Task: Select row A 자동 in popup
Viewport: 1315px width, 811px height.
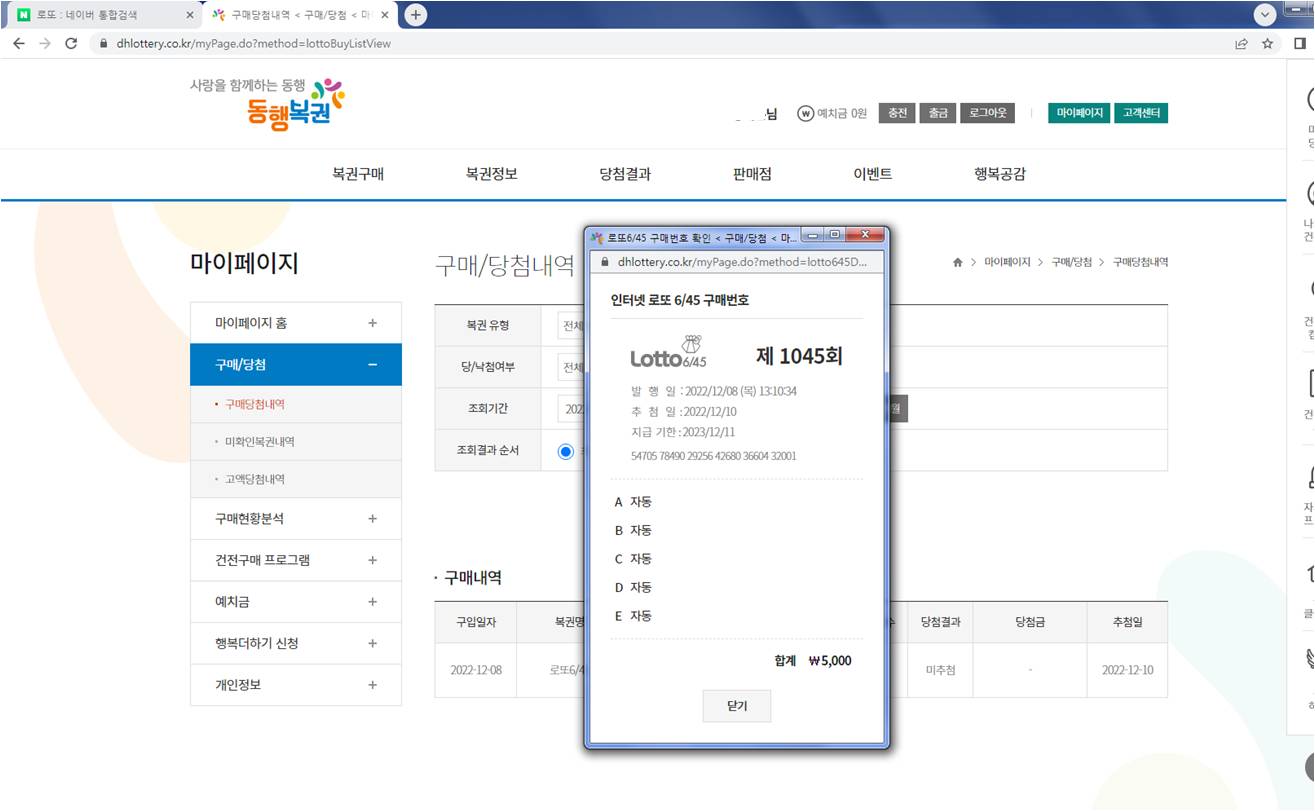Action: (x=633, y=502)
